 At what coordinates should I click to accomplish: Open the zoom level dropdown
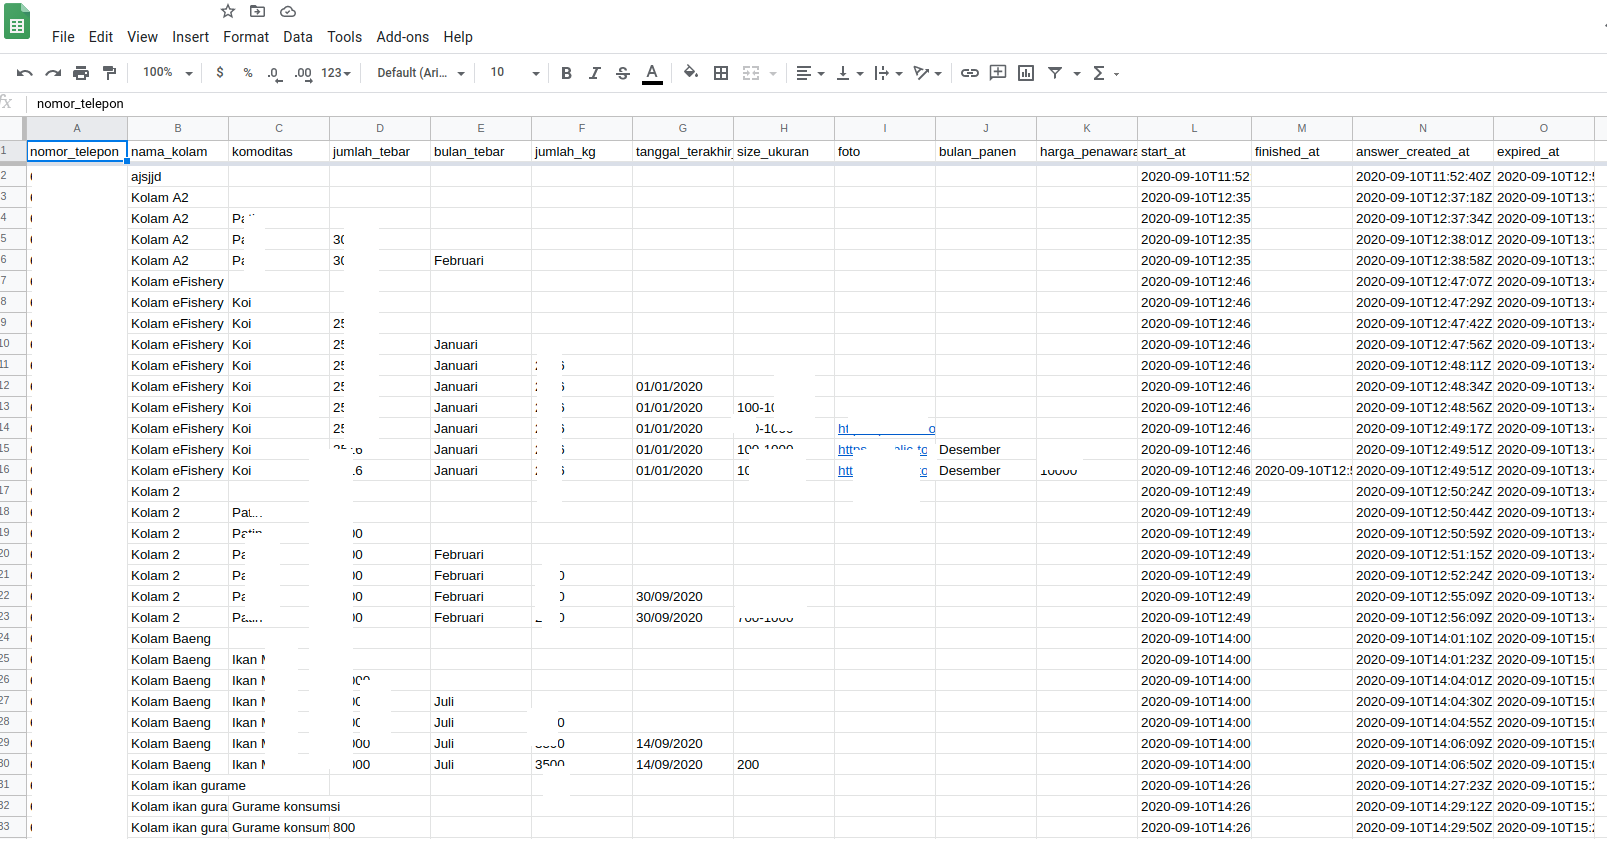click(x=167, y=73)
